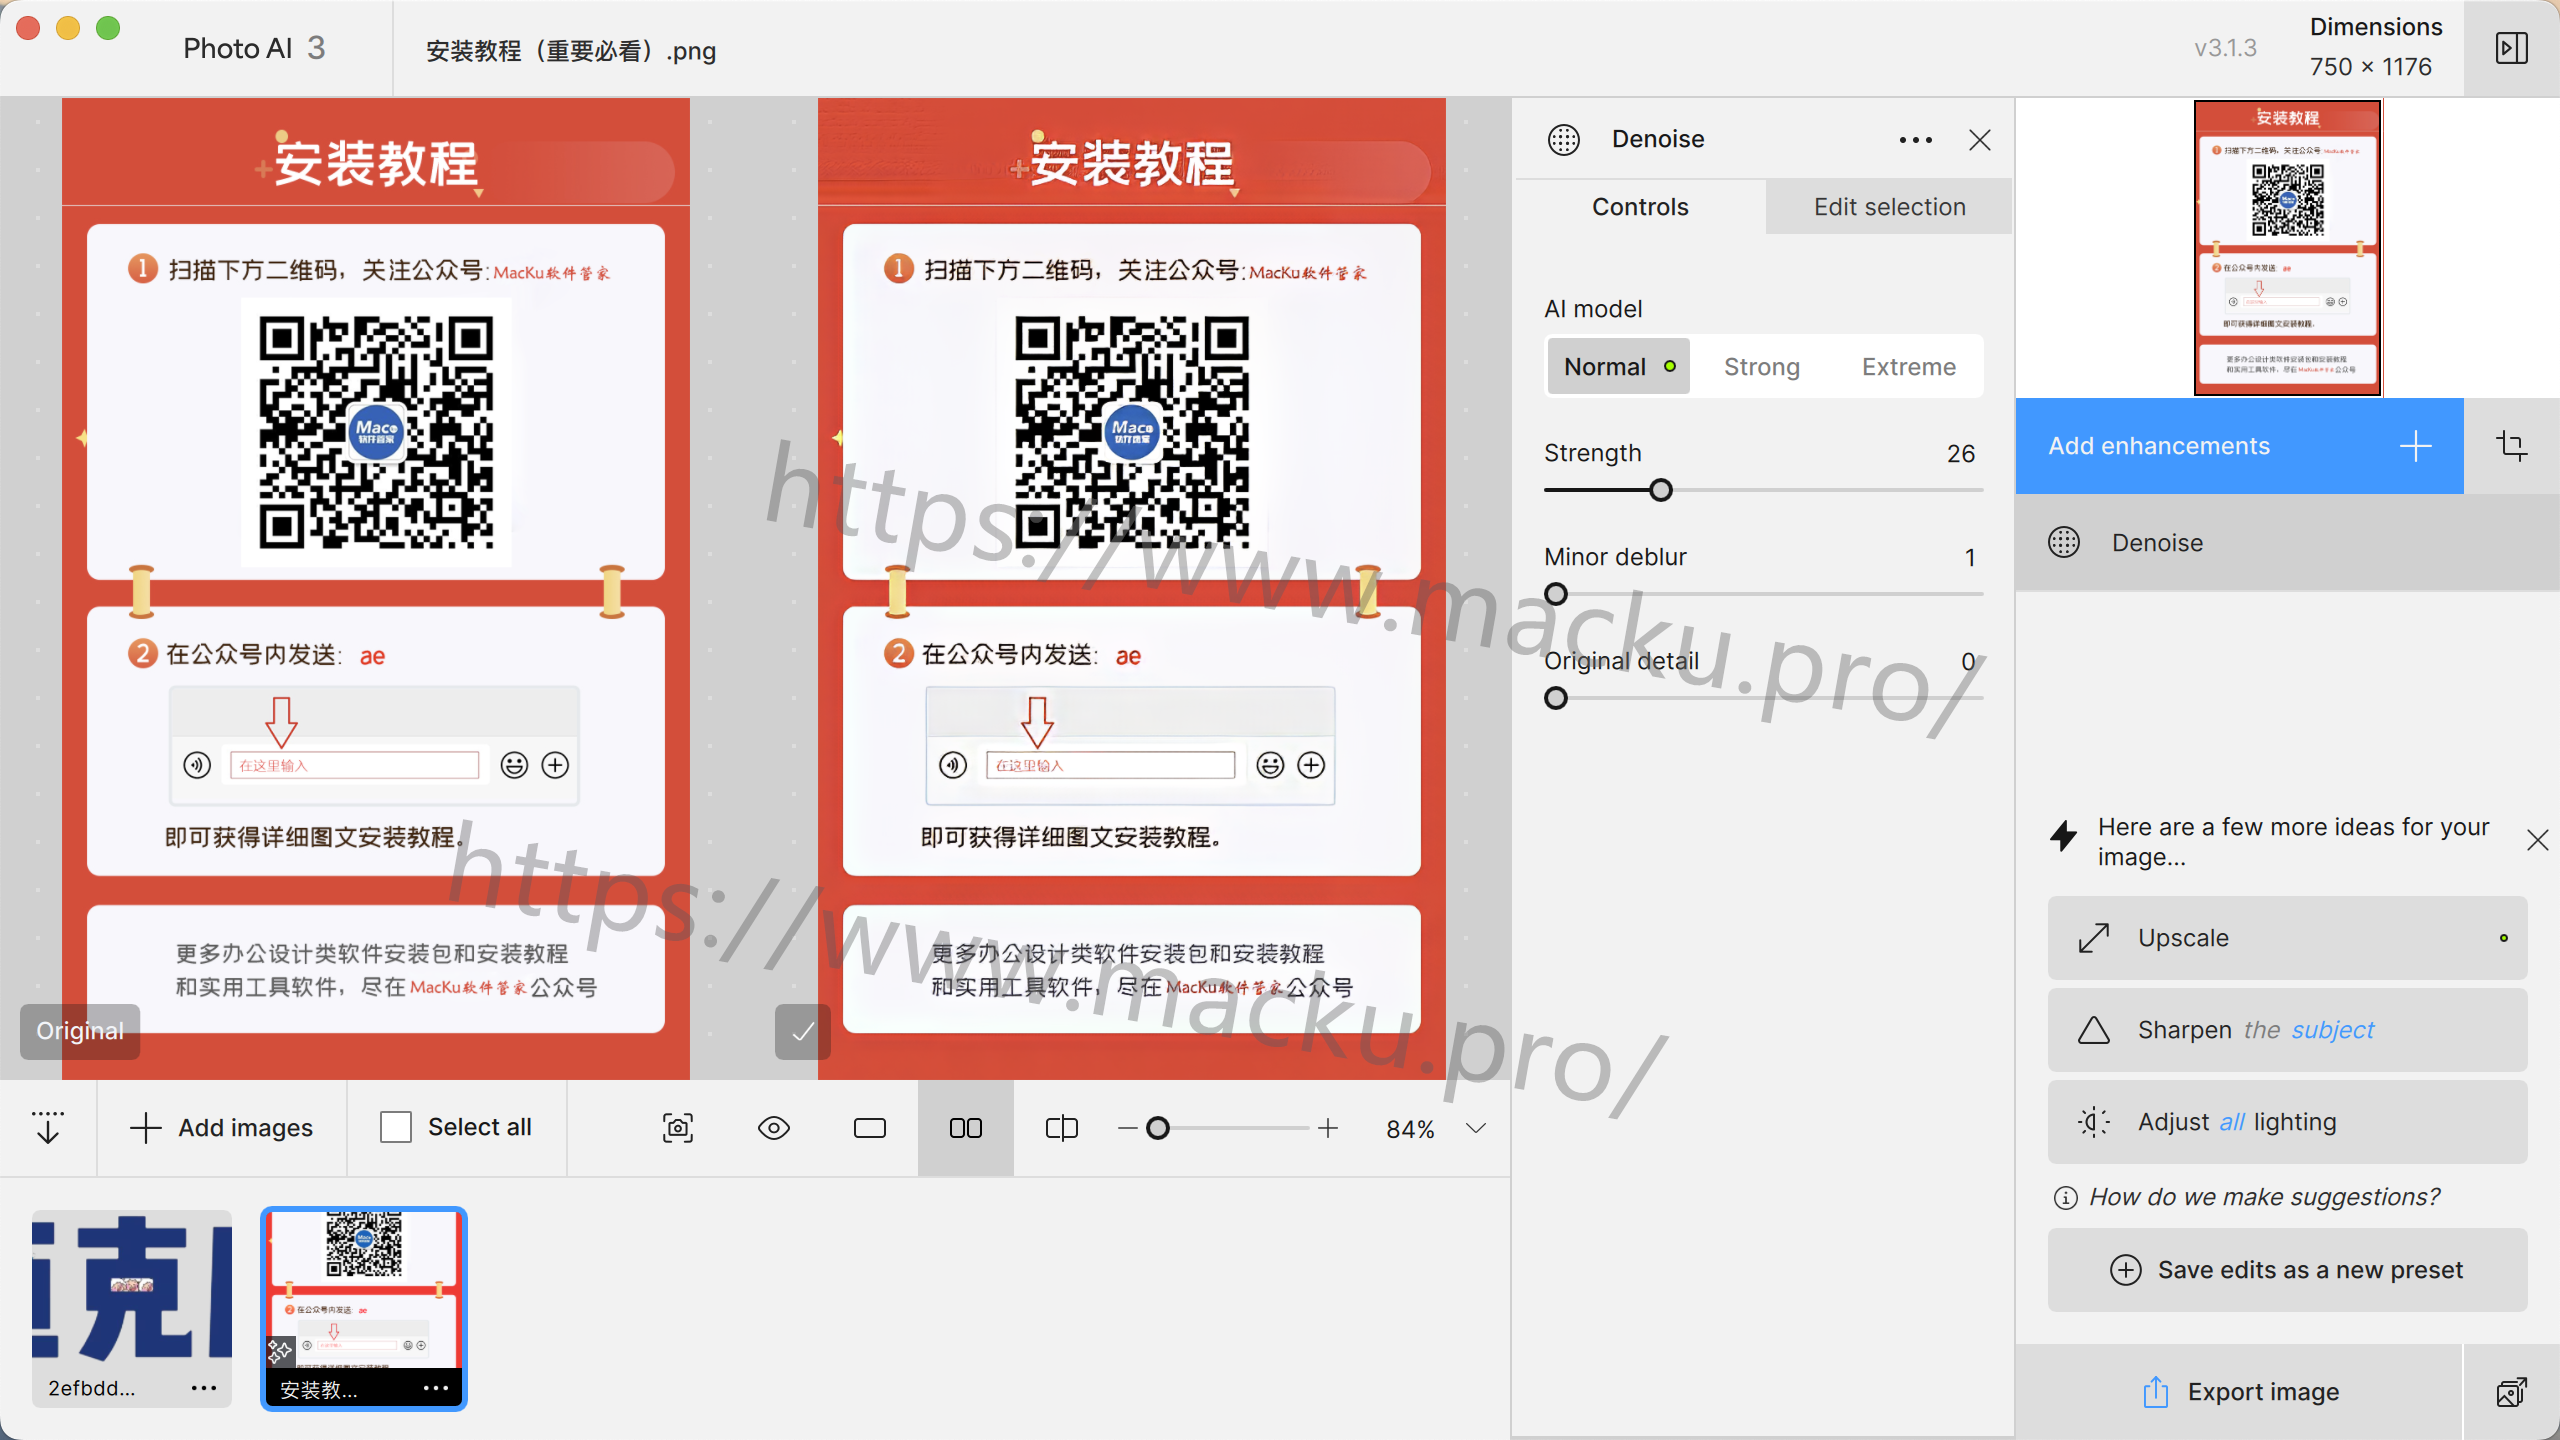Select the 安装教 thumbnail in the tray

pyautogui.click(x=364, y=1308)
